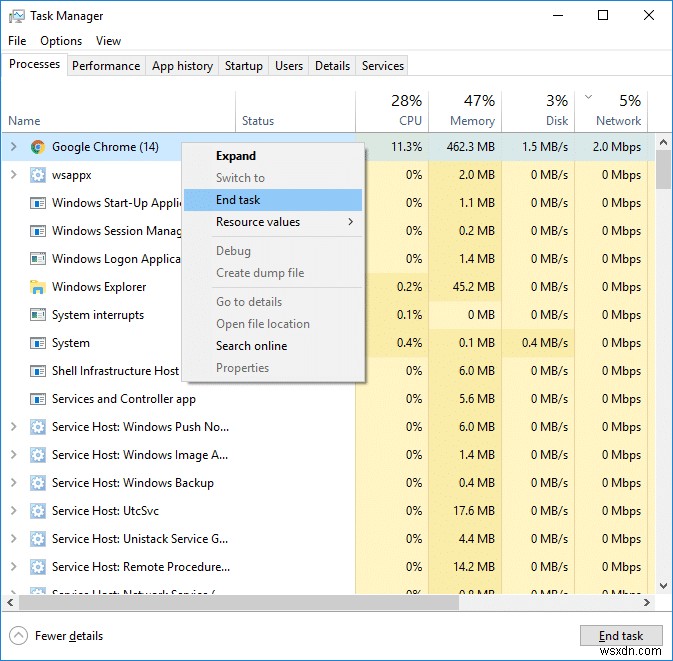The width and height of the screenshot is (673, 661).
Task: Click the Windows Session Manager icon
Action: [x=38, y=231]
